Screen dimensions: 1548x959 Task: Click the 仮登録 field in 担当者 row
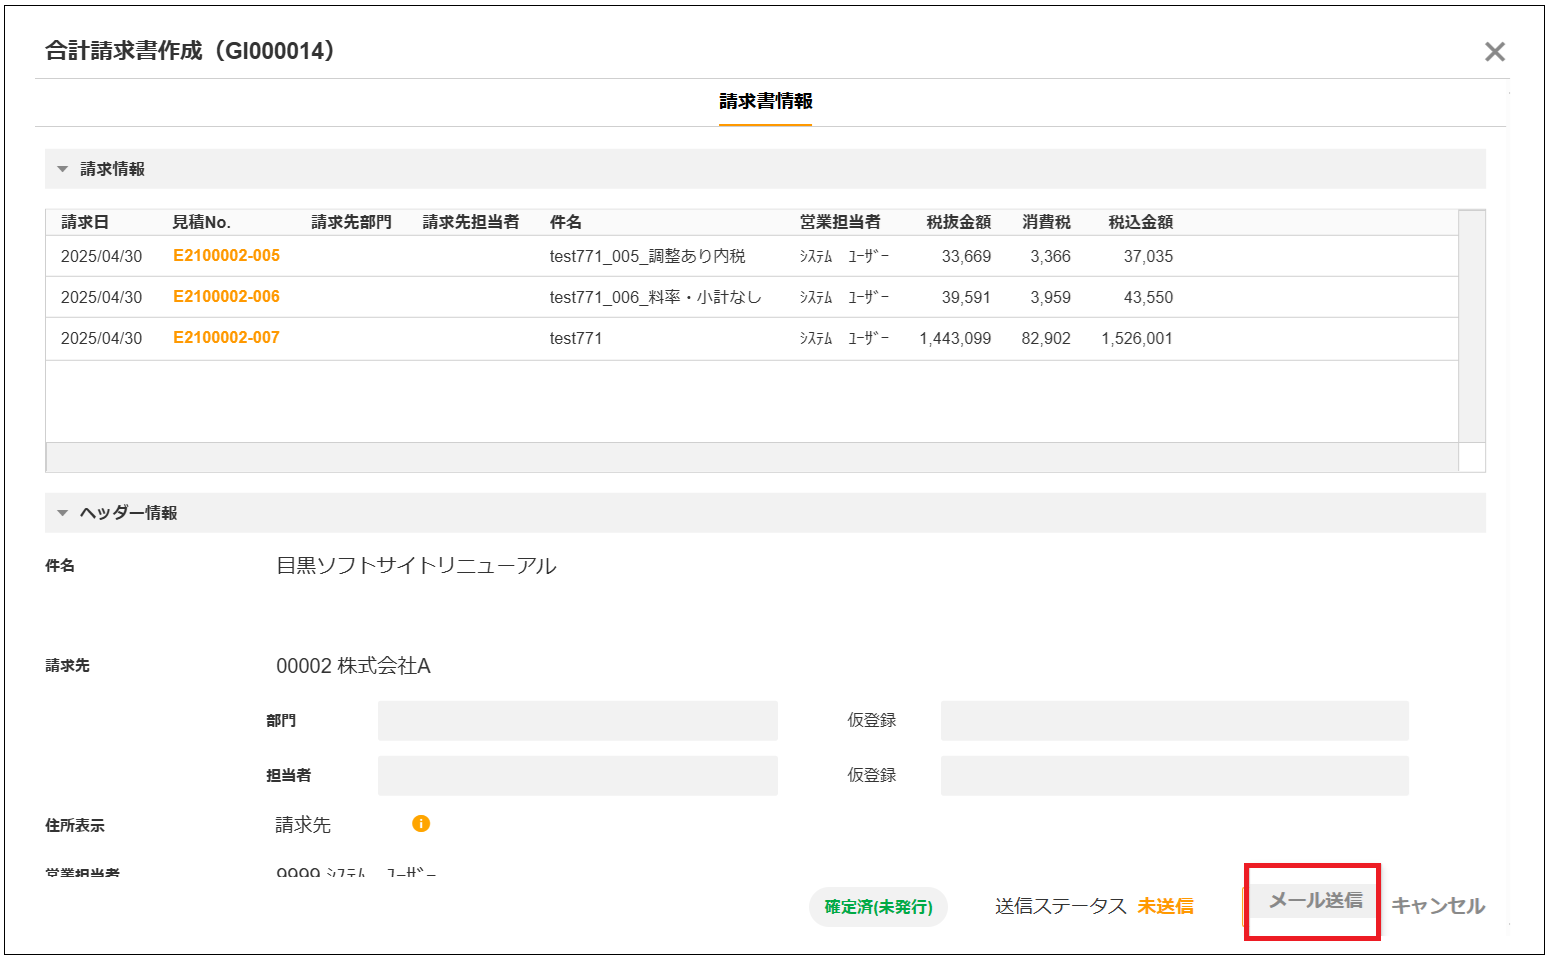(x=1174, y=775)
